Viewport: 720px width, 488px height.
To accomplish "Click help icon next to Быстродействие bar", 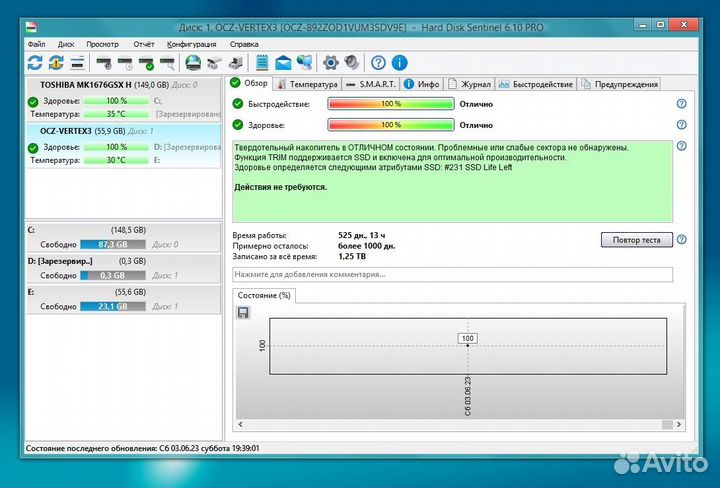I will (682, 104).
